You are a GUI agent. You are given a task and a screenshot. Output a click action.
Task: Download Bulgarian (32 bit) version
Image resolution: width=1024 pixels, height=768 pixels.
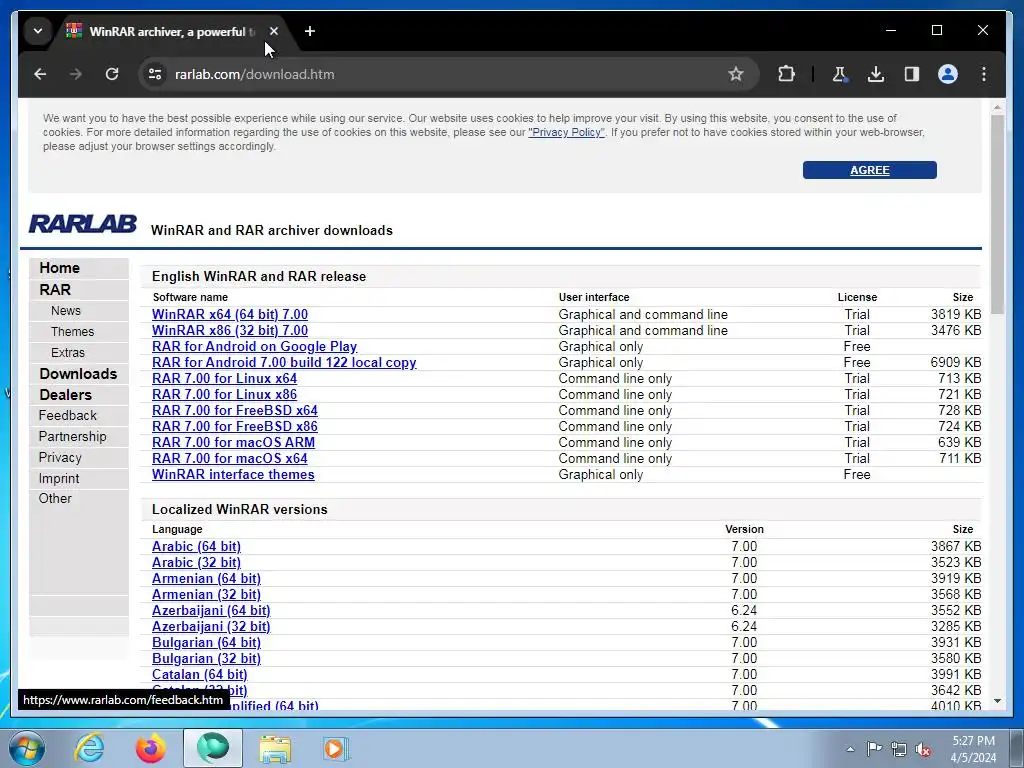click(x=206, y=658)
